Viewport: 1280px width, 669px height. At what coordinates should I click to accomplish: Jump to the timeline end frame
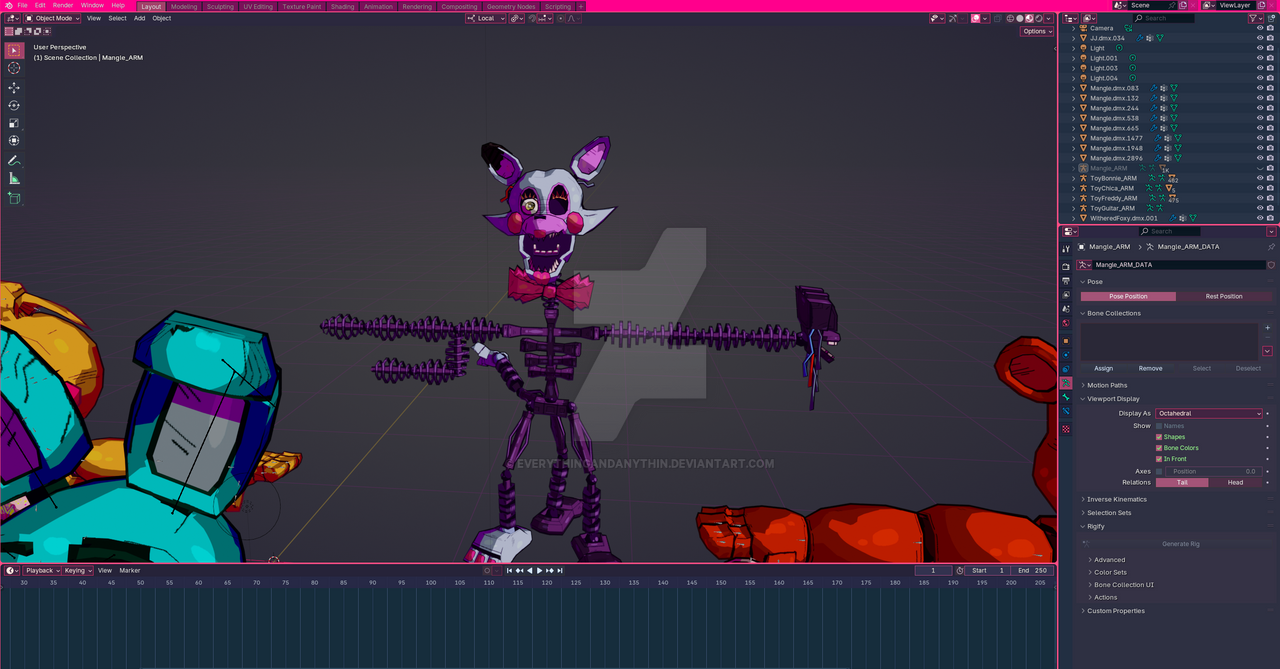click(x=560, y=570)
